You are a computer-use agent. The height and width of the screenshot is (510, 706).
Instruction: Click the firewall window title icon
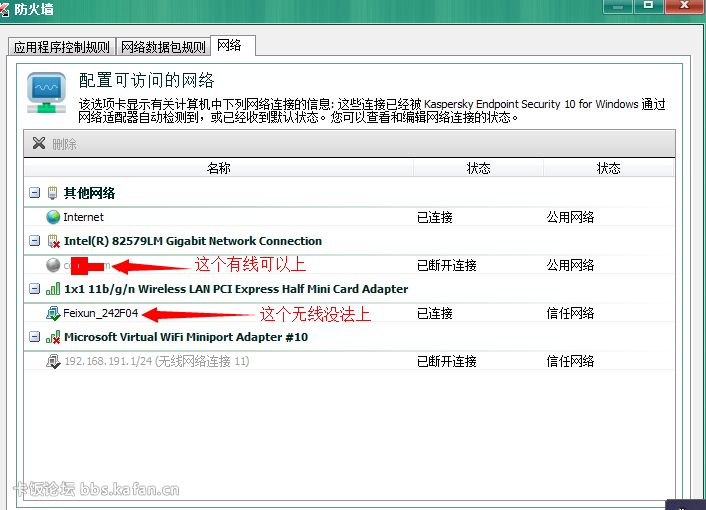tap(5, 9)
